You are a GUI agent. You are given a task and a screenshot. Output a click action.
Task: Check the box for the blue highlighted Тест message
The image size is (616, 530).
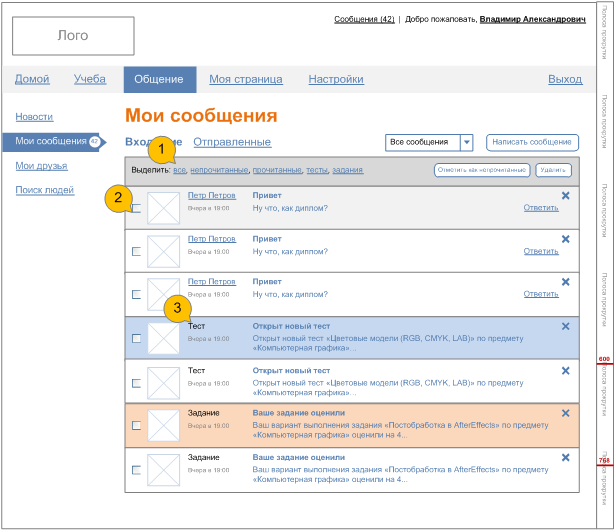136,338
